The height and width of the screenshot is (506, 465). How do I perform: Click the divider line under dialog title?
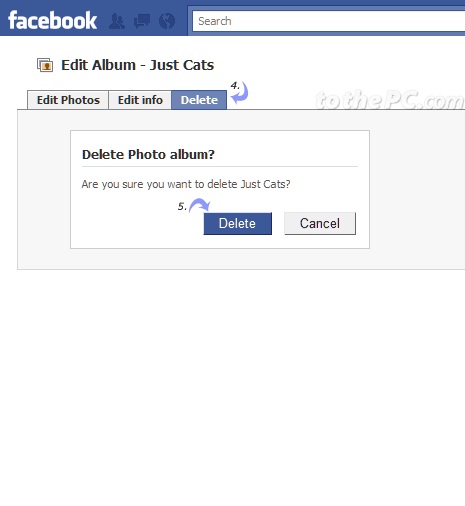tap(220, 166)
